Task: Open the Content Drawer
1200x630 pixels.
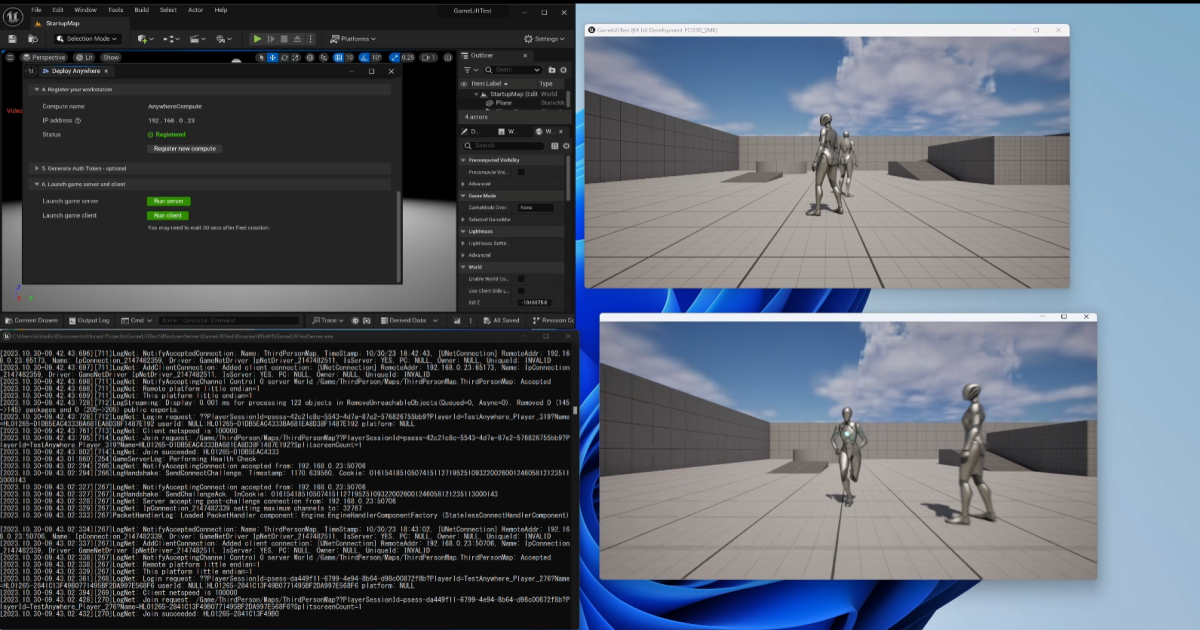Action: coord(32,320)
